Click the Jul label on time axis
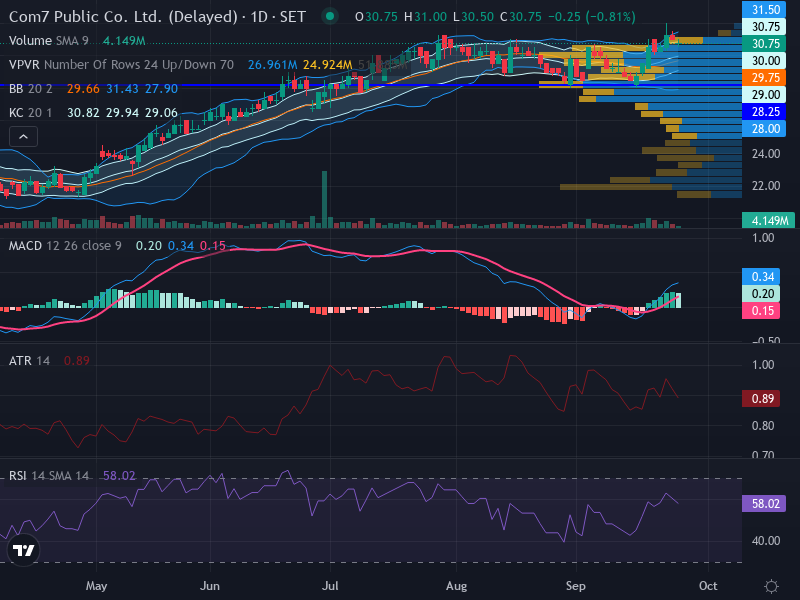This screenshot has height=600, width=800. [x=330, y=586]
